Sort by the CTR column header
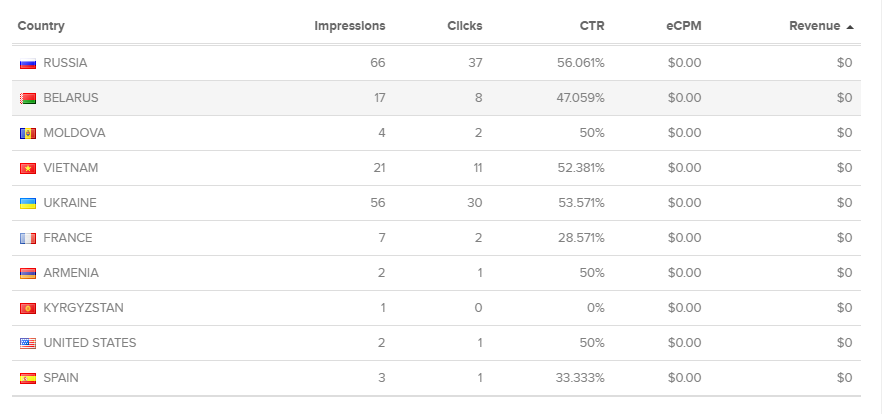 pyautogui.click(x=592, y=26)
